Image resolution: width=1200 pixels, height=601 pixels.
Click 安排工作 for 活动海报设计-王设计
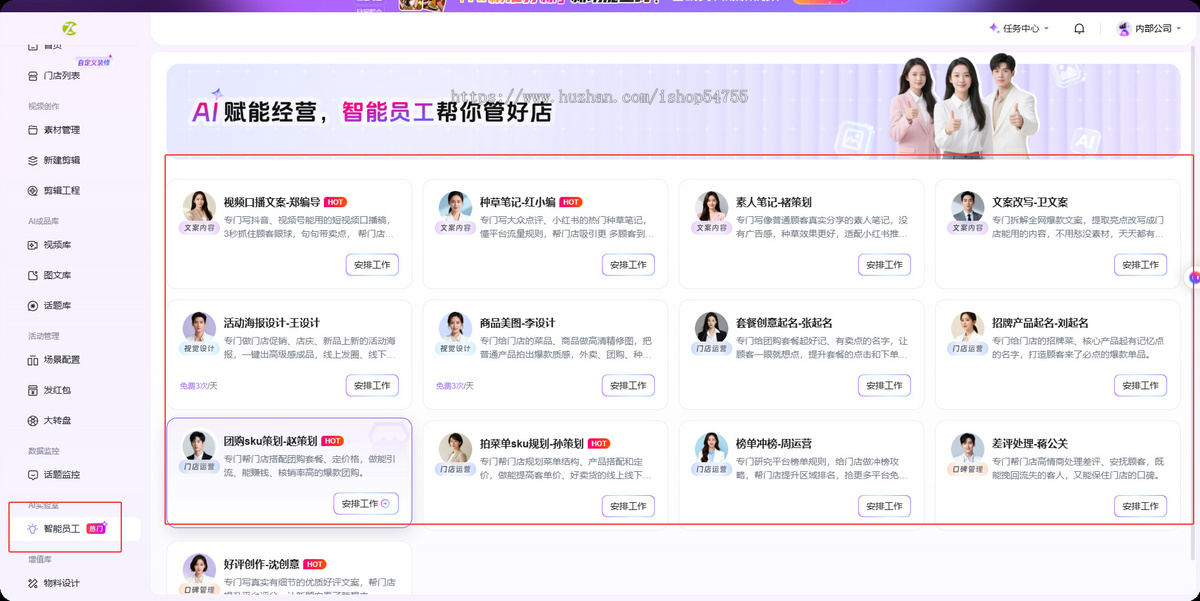[x=373, y=385]
